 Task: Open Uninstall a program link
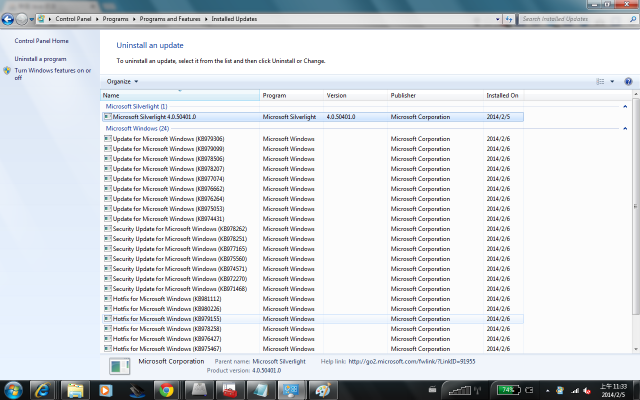coord(40,59)
